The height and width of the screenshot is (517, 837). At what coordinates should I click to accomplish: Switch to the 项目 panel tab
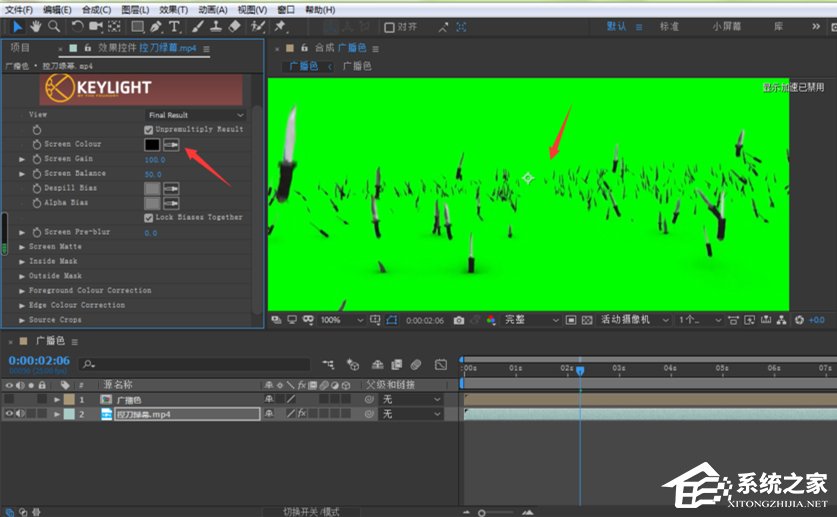pyautogui.click(x=20, y=48)
